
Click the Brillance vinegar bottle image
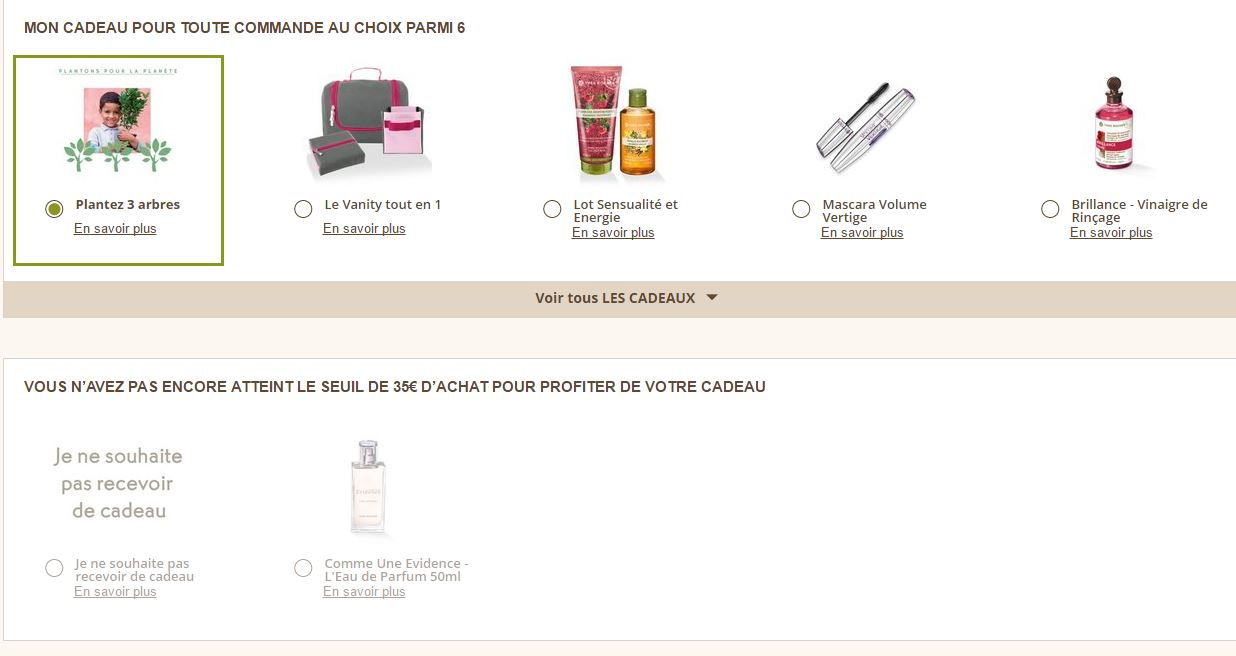[1112, 125]
